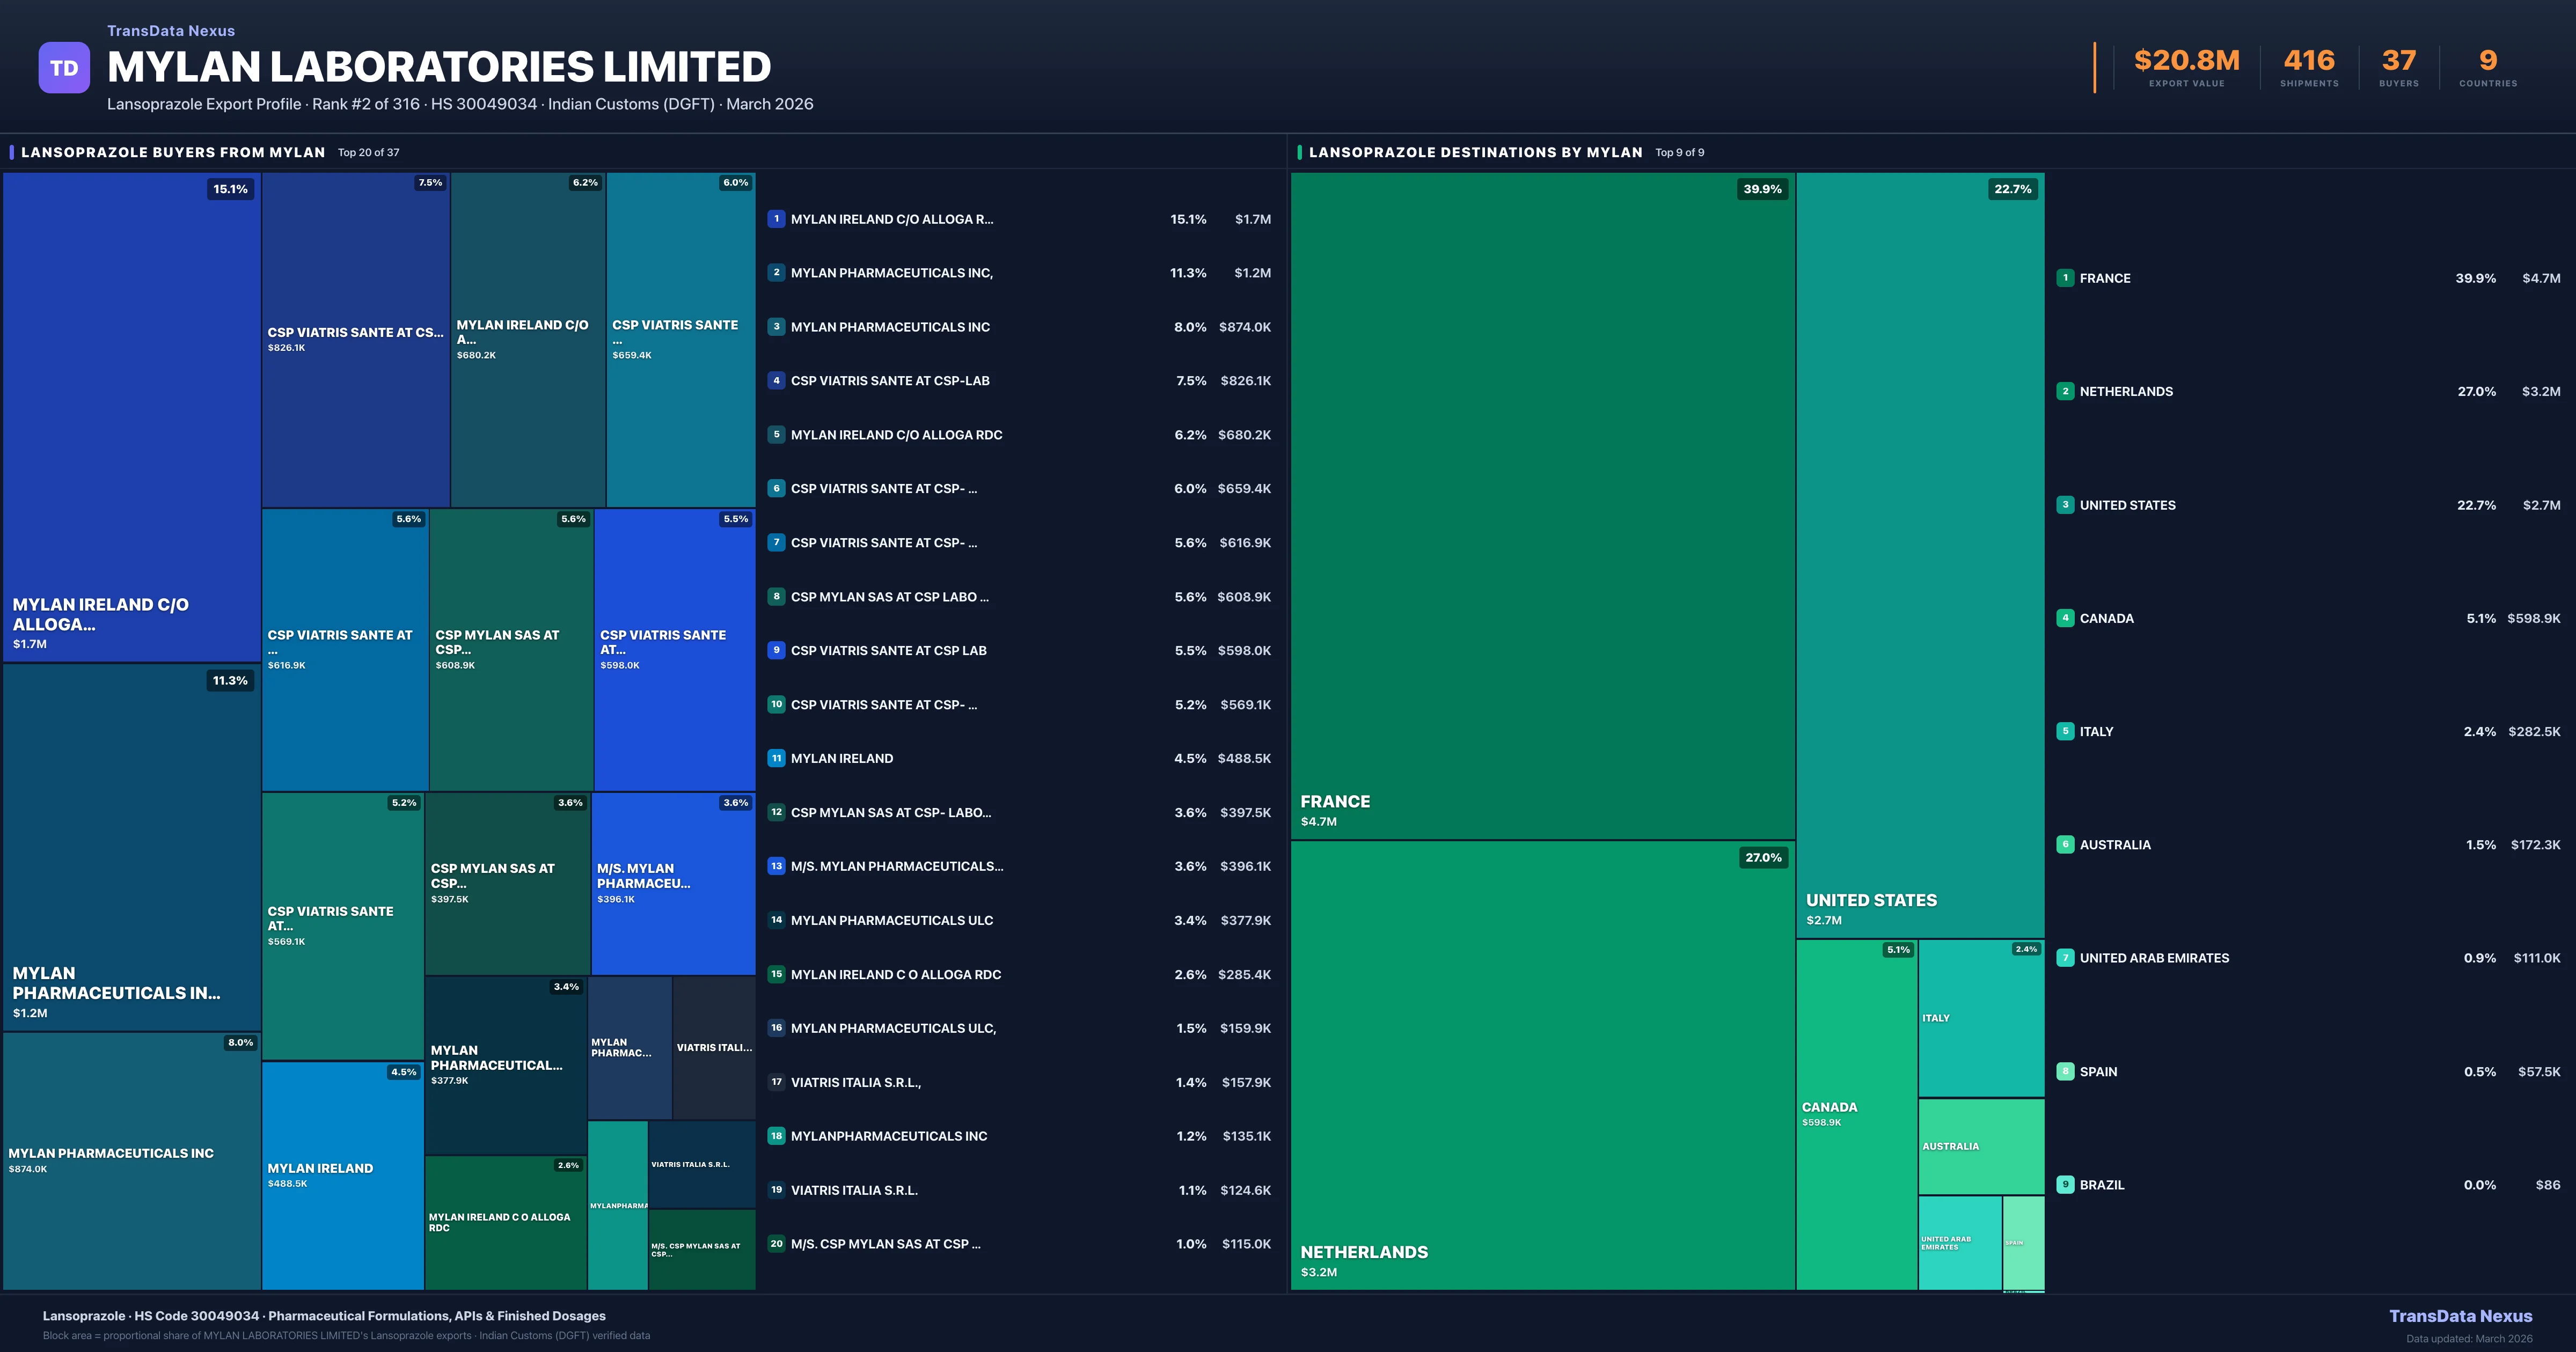Image resolution: width=2576 pixels, height=1352 pixels.
Task: Click the France rank 1 badge
Action: (x=2065, y=278)
